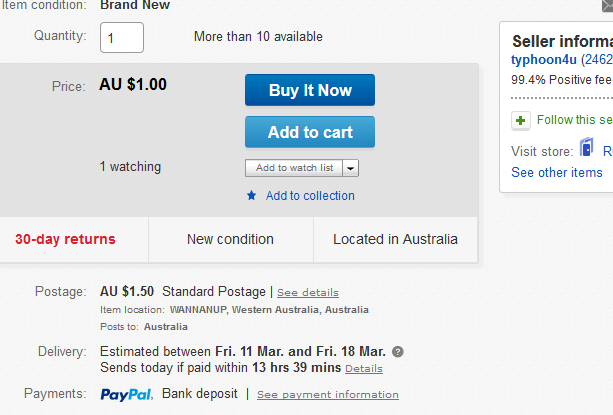
Task: Open delivery Details link
Action: coord(364,368)
